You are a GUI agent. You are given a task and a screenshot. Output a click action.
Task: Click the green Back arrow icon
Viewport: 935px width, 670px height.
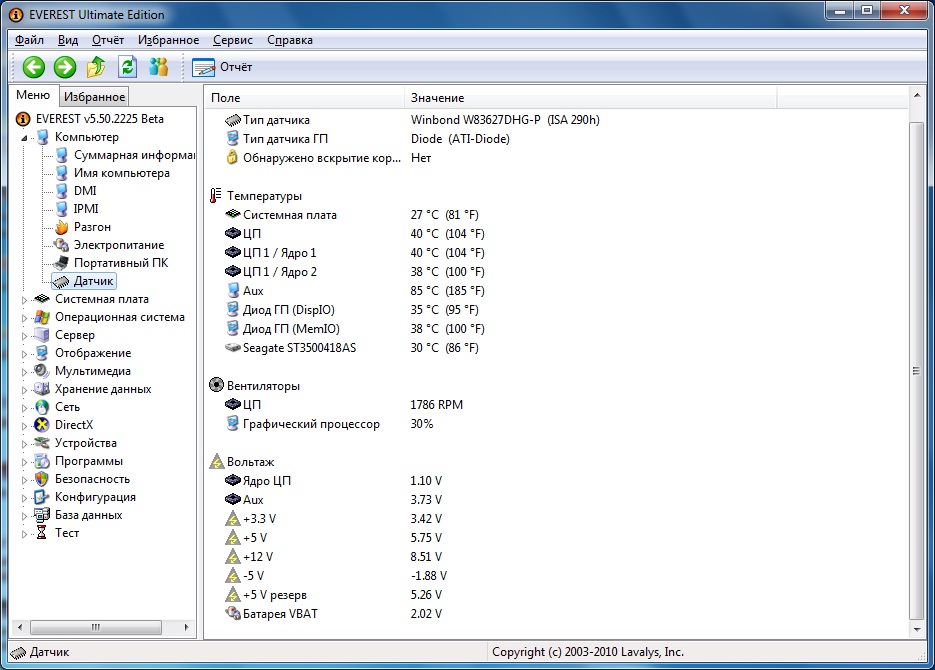coord(34,67)
